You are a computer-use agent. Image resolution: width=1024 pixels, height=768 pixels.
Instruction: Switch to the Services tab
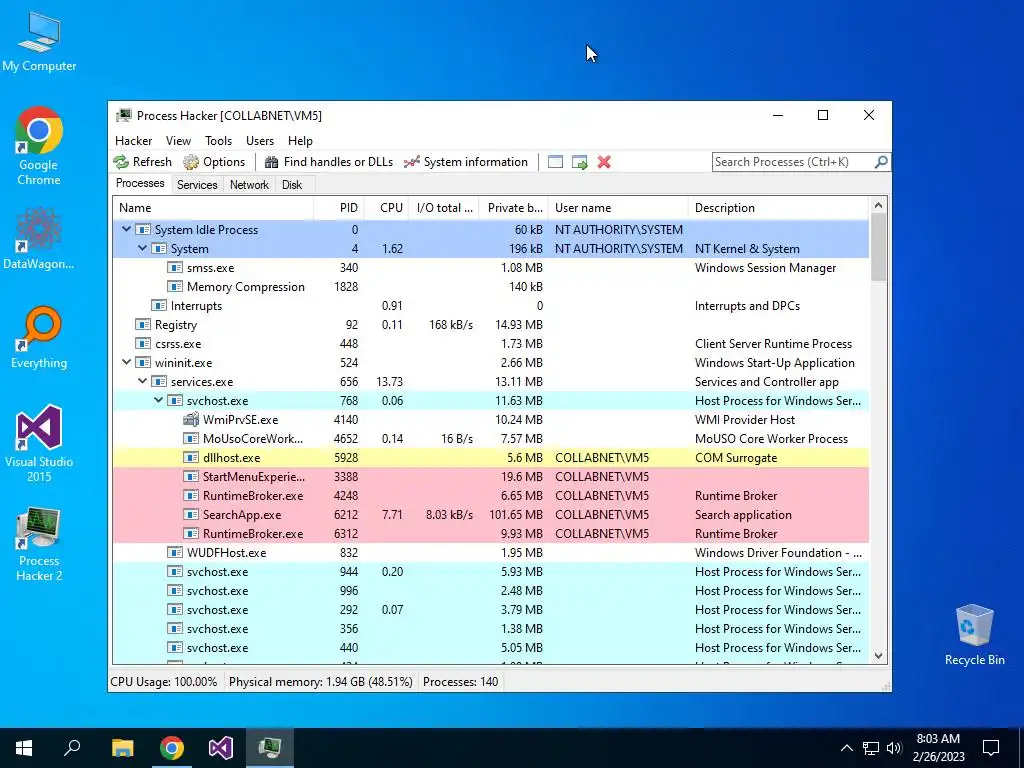(x=197, y=185)
